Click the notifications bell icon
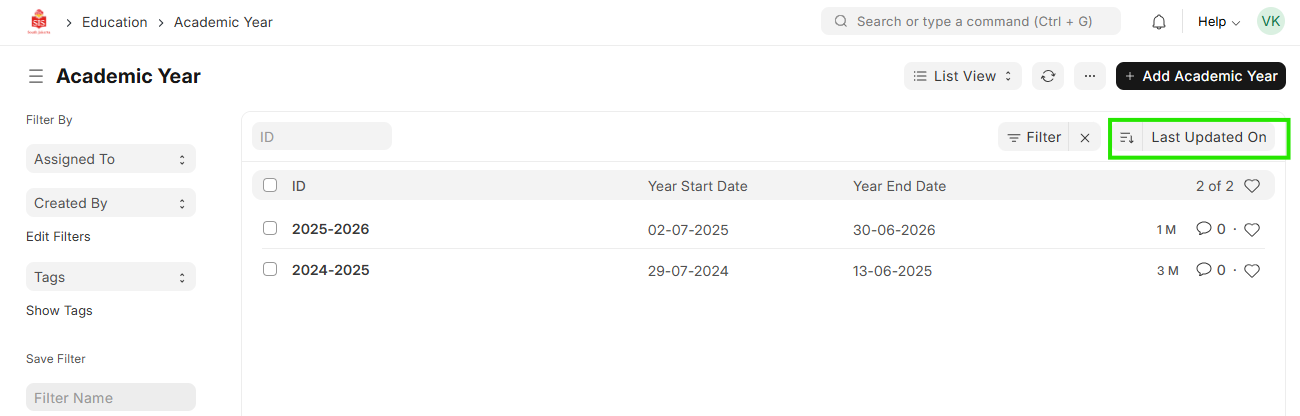This screenshot has width=1300, height=416. point(1159,22)
